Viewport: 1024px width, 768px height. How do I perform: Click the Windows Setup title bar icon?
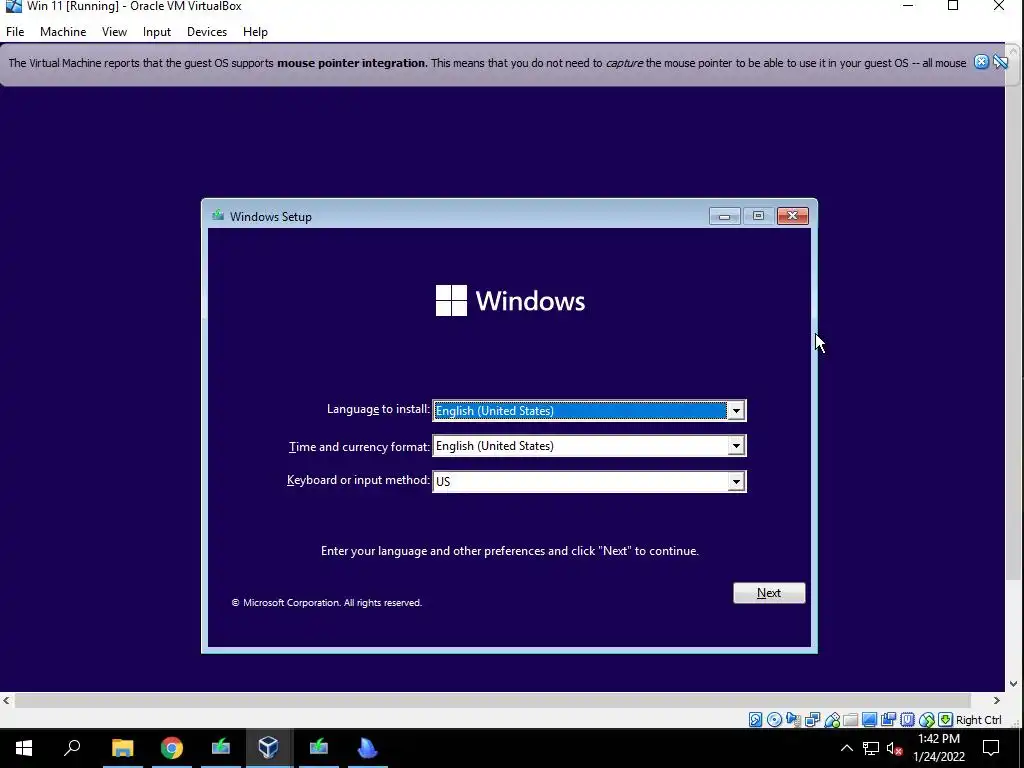tap(218, 216)
